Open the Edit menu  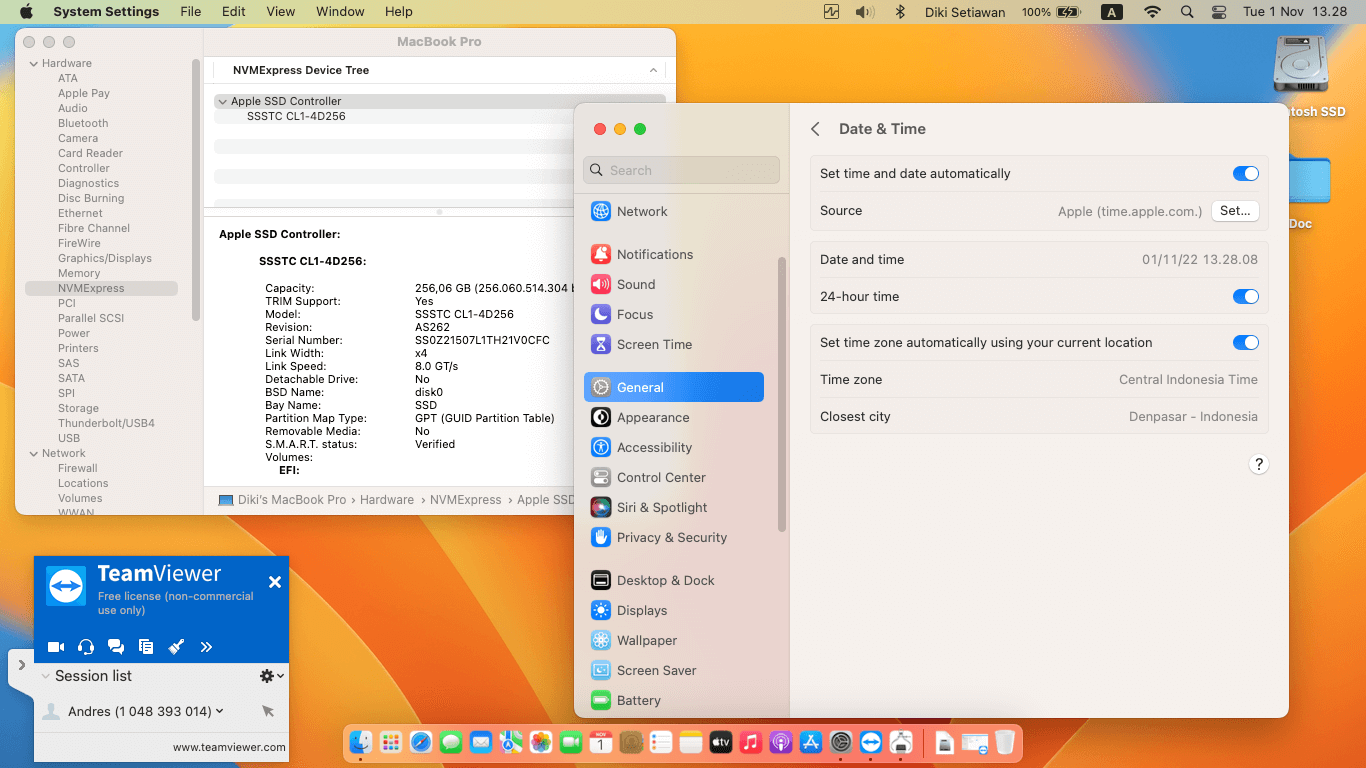[234, 12]
